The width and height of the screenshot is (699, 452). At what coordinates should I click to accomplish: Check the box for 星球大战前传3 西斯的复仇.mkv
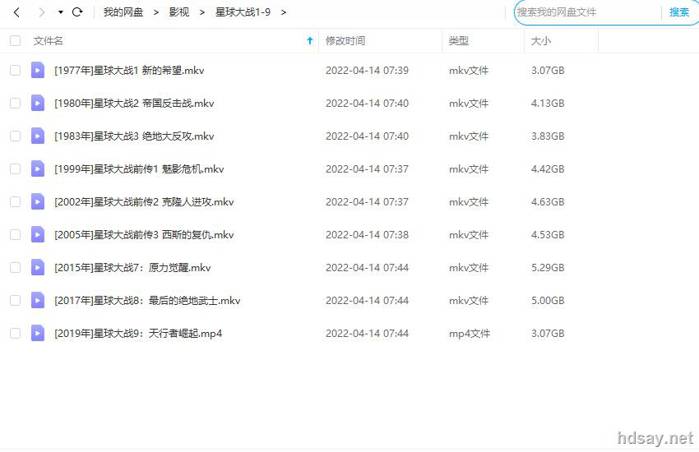(x=15, y=235)
